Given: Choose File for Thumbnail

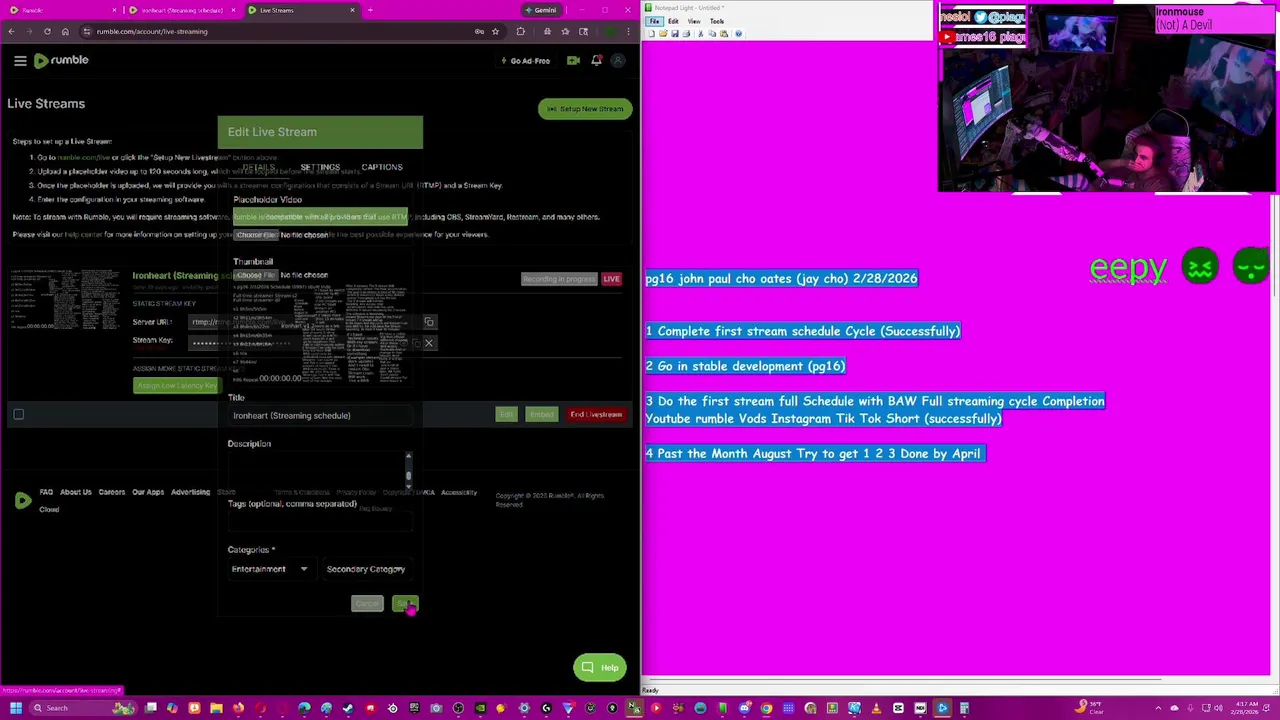Looking at the screenshot, I should [x=256, y=275].
